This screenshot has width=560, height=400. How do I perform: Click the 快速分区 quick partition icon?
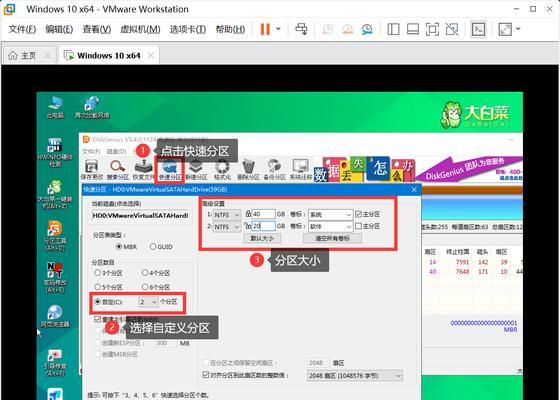pyautogui.click(x=170, y=169)
